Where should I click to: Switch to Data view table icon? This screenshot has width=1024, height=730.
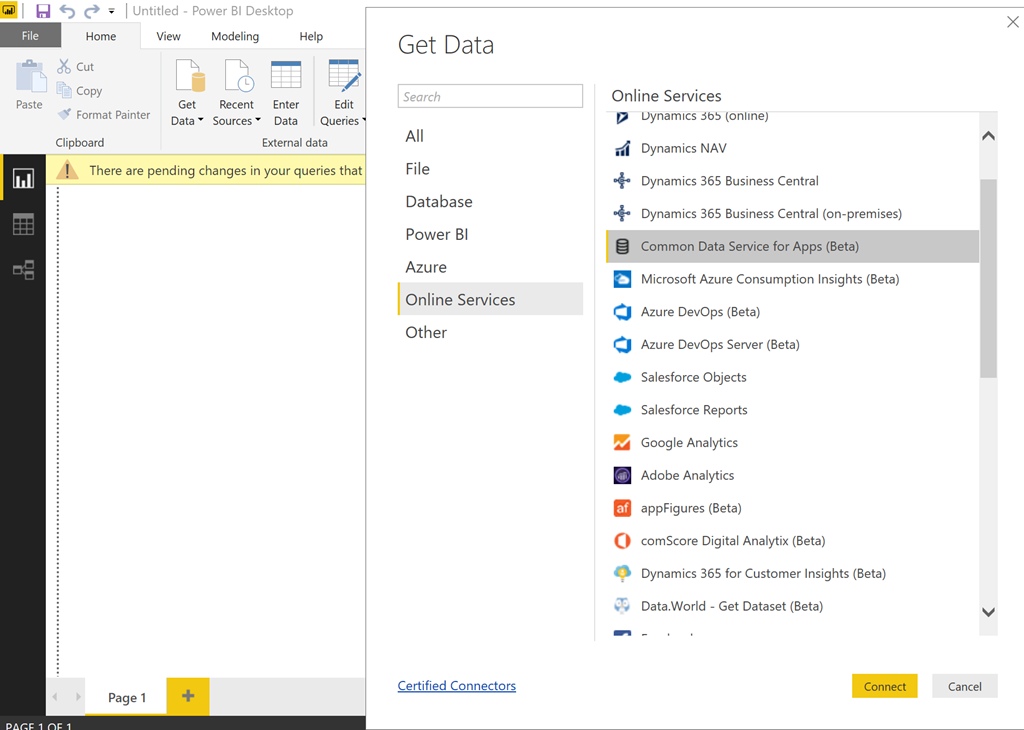click(23, 224)
